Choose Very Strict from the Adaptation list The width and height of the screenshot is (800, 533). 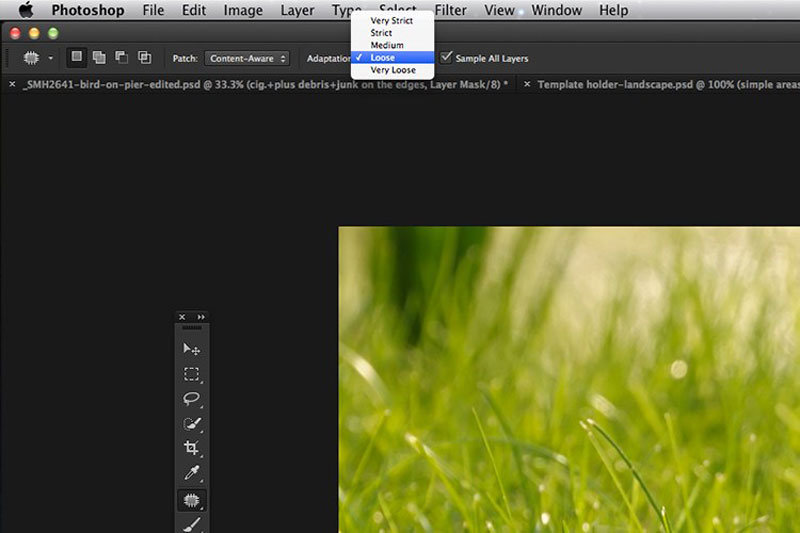(391, 20)
